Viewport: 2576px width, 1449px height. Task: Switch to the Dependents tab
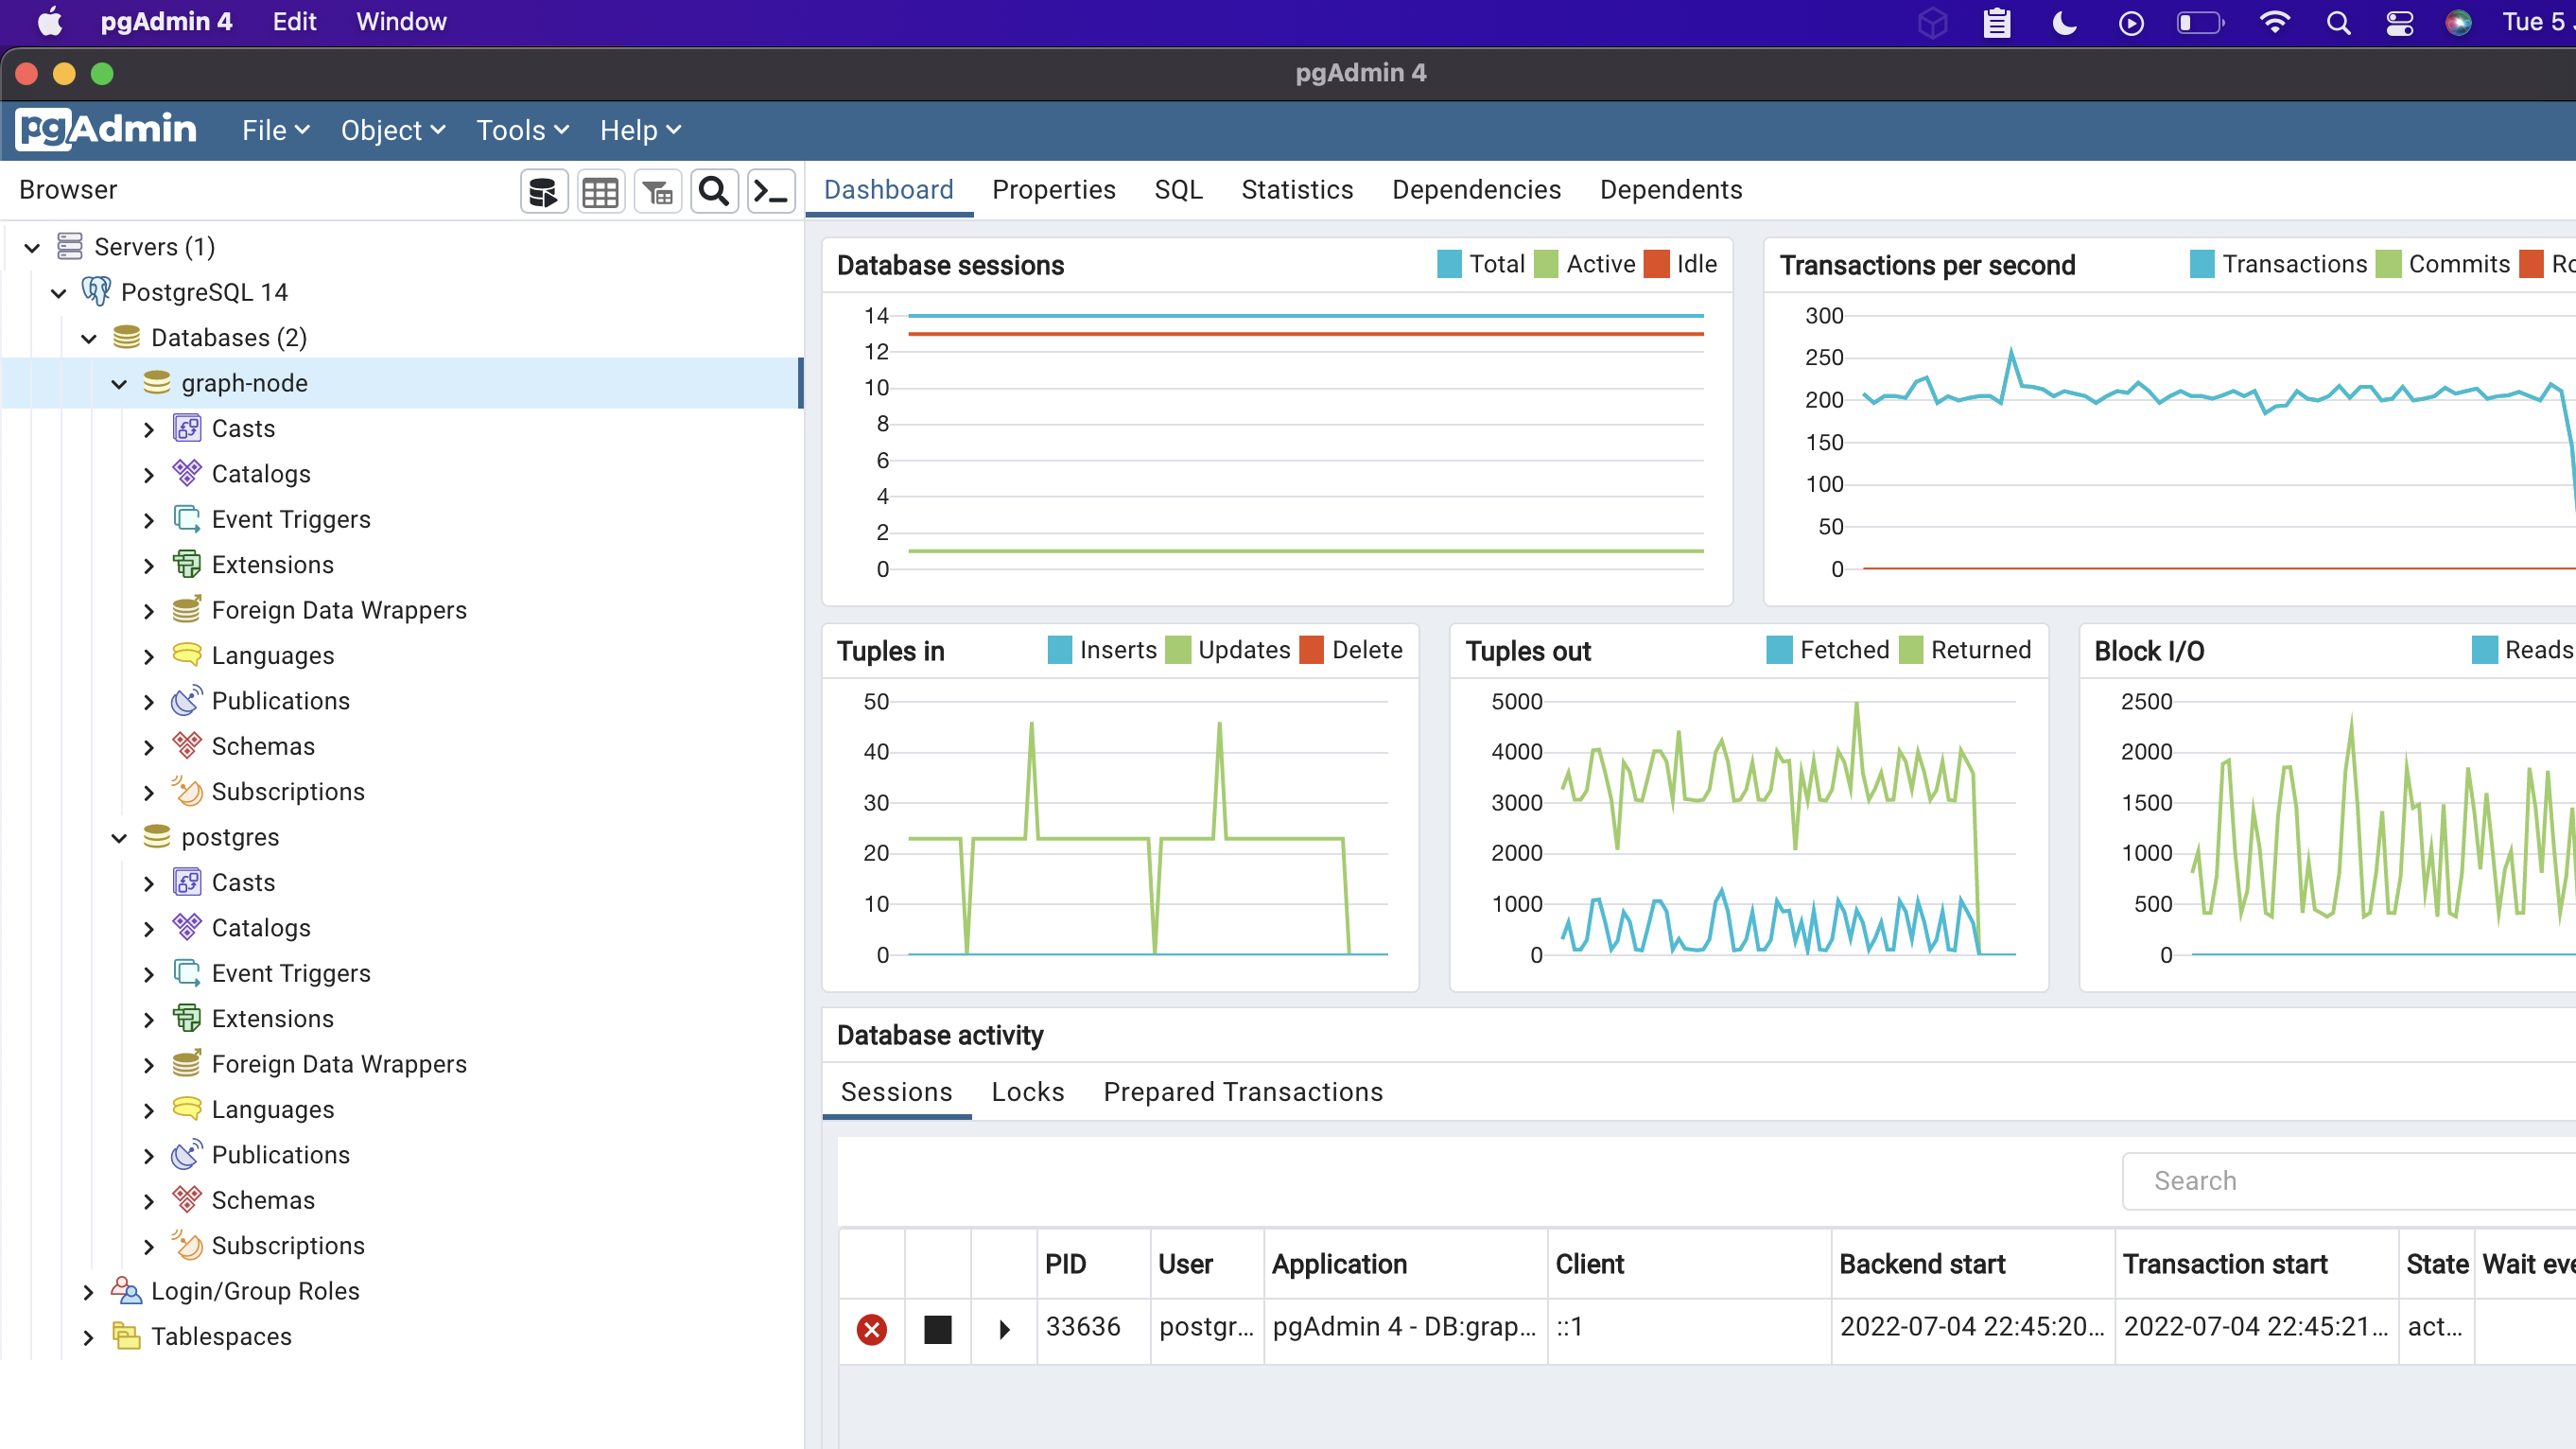click(1671, 189)
